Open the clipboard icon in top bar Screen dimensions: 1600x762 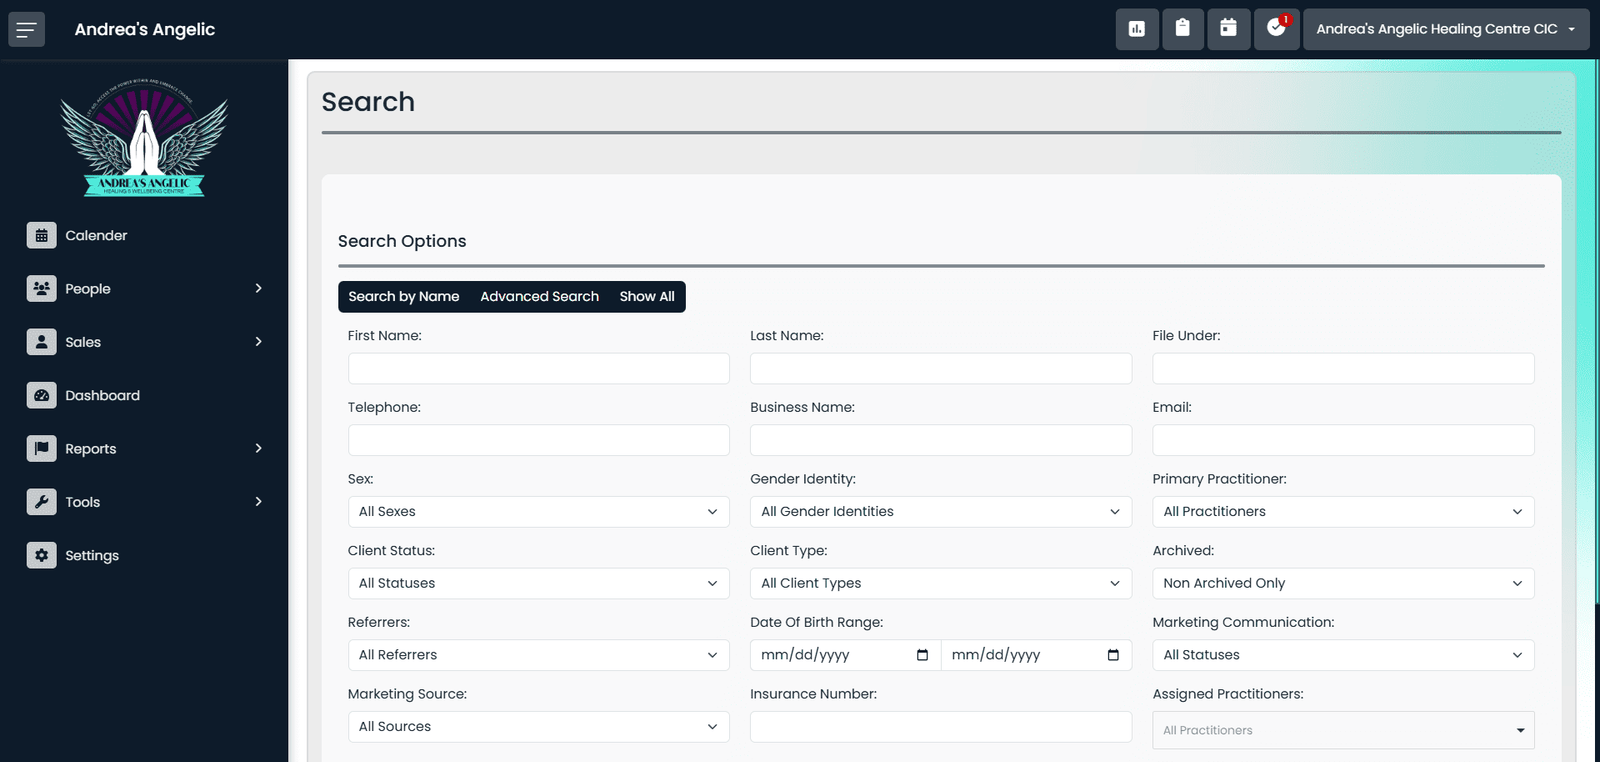click(1182, 29)
